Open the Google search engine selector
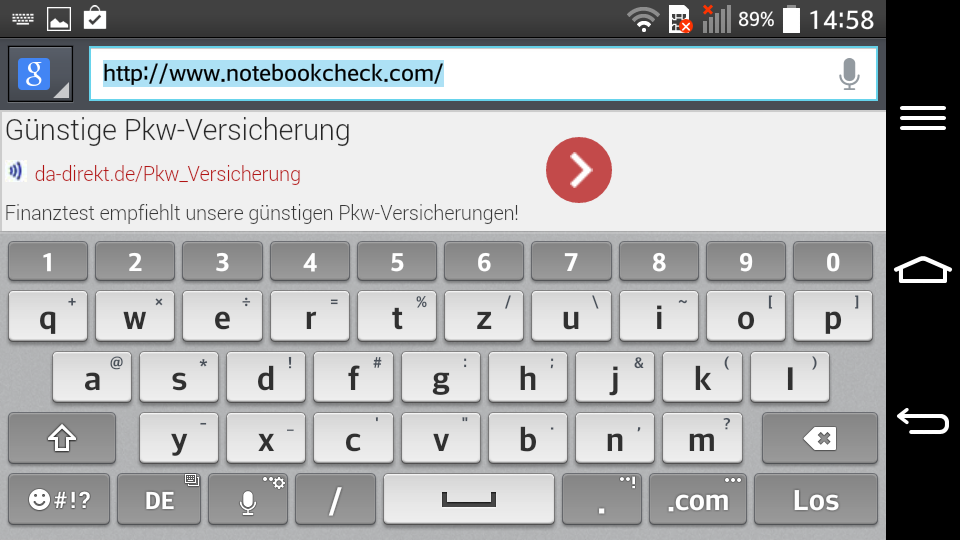 [40, 74]
